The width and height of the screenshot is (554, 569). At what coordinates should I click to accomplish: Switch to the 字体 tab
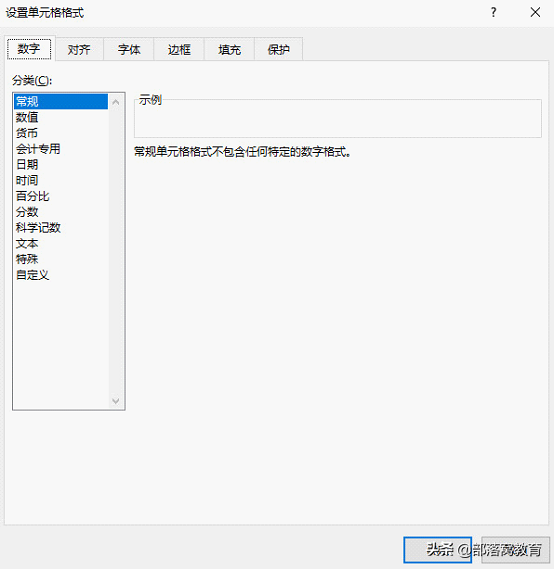(x=129, y=49)
